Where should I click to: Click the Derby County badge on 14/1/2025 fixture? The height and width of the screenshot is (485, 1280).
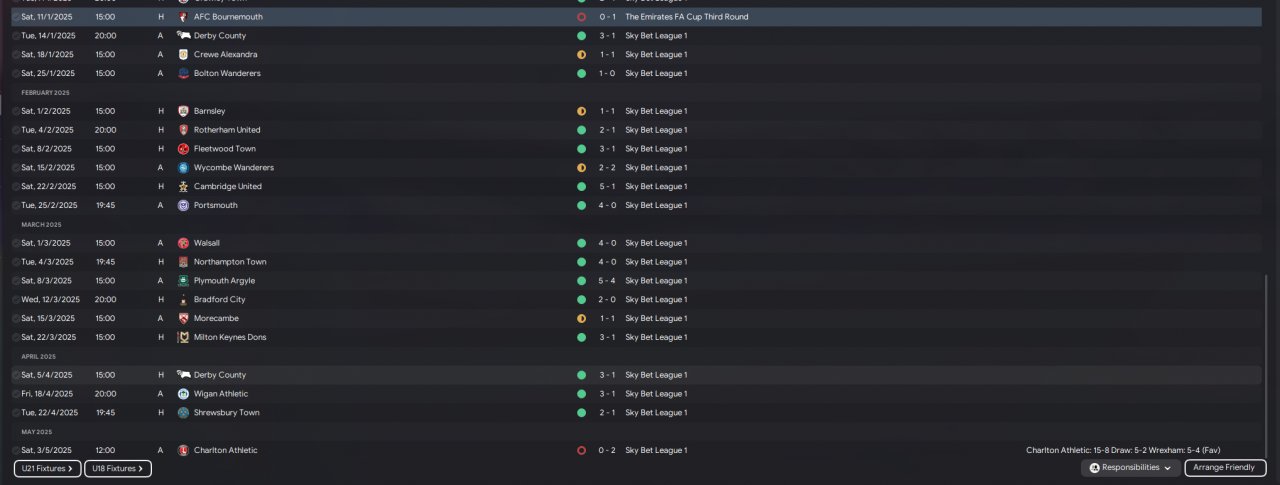coord(183,36)
